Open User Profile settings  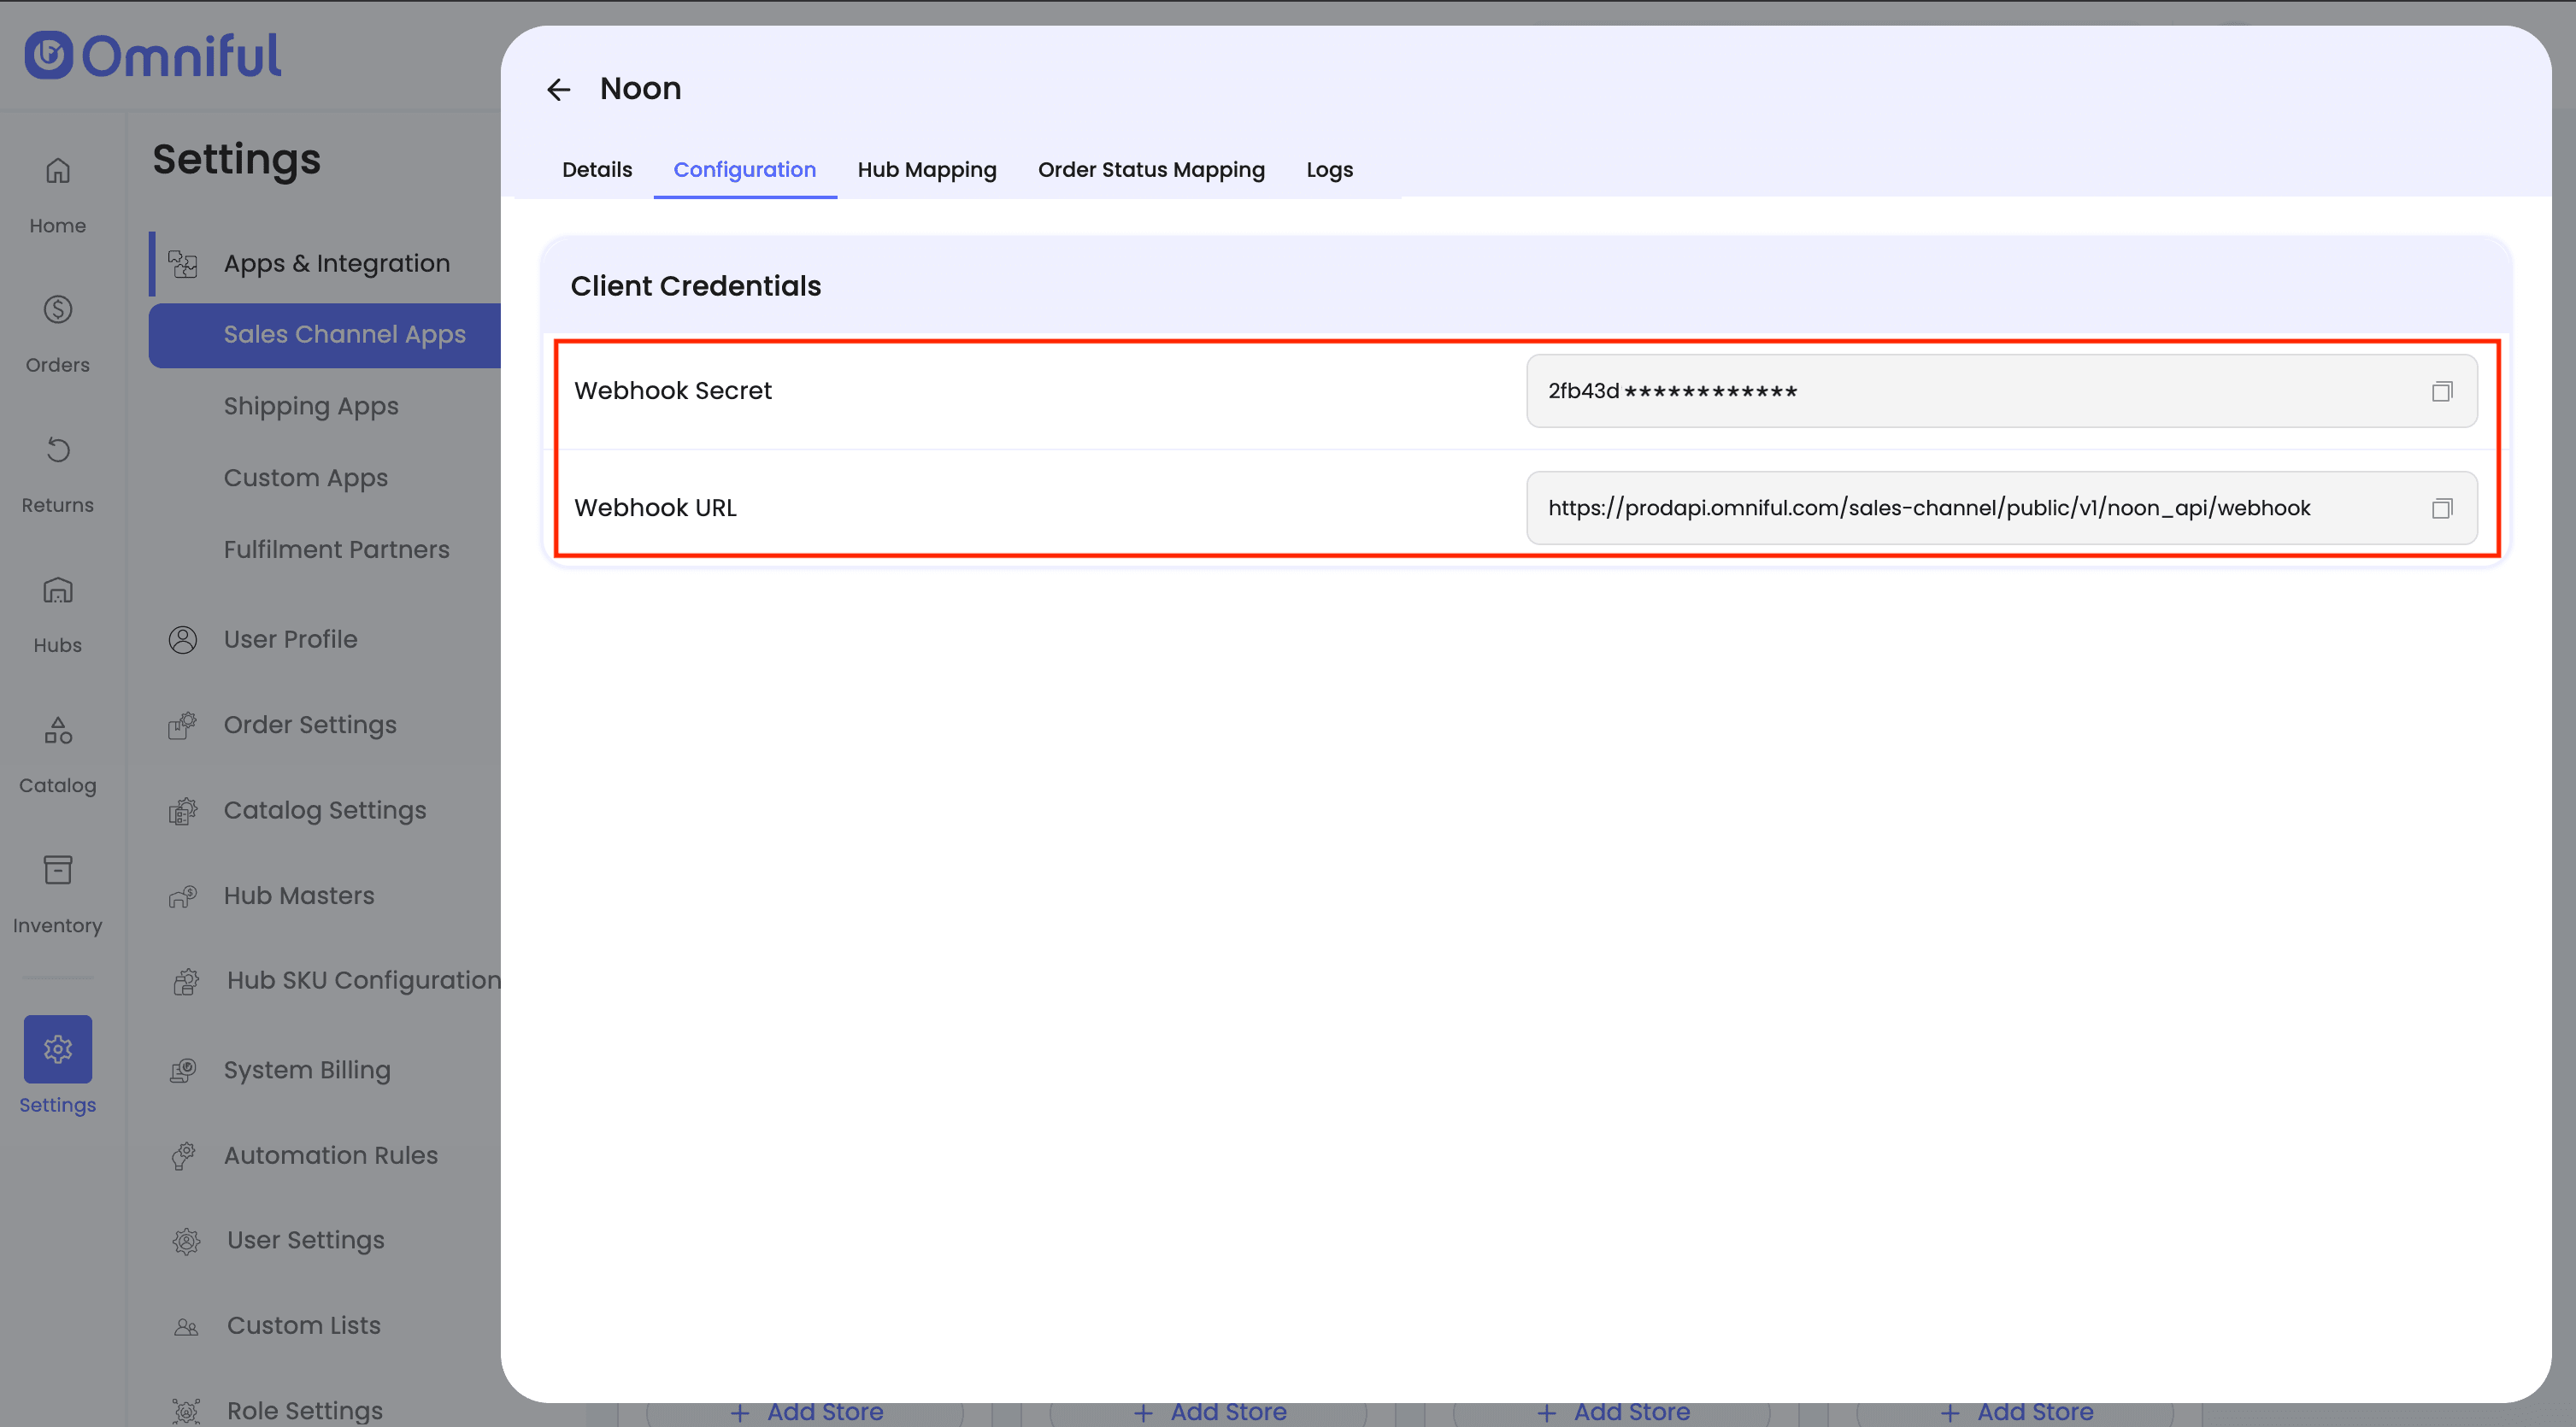pyautogui.click(x=290, y=639)
